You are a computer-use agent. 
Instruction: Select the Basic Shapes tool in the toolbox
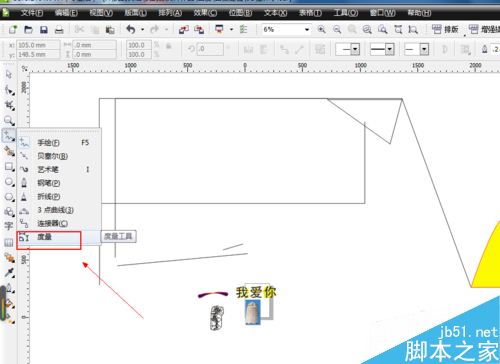(x=9, y=212)
